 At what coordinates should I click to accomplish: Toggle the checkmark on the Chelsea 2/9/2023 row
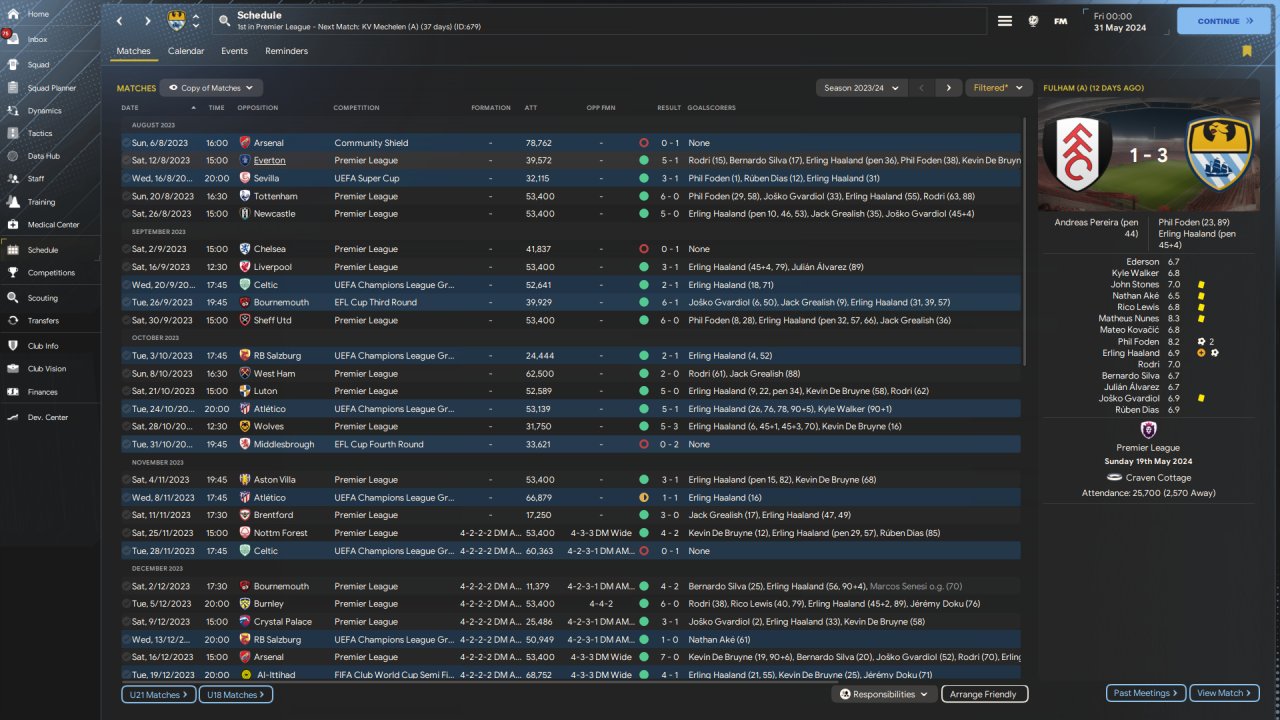pos(127,249)
